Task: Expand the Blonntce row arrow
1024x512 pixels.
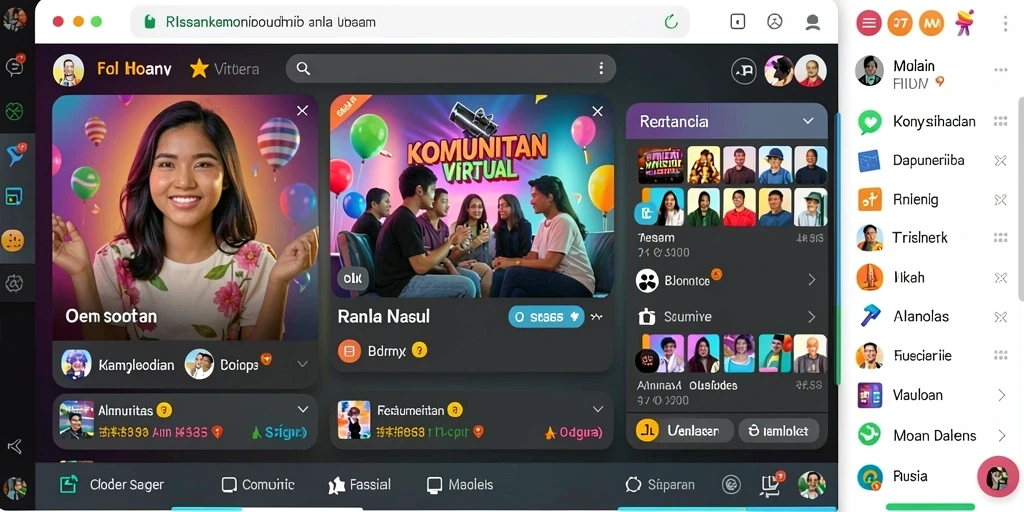Action: (812, 280)
